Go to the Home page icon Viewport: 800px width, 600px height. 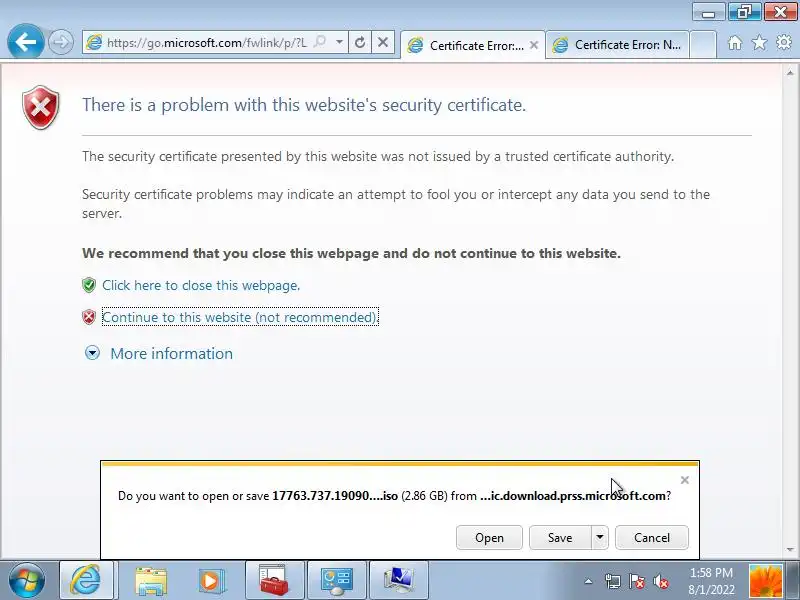click(735, 43)
